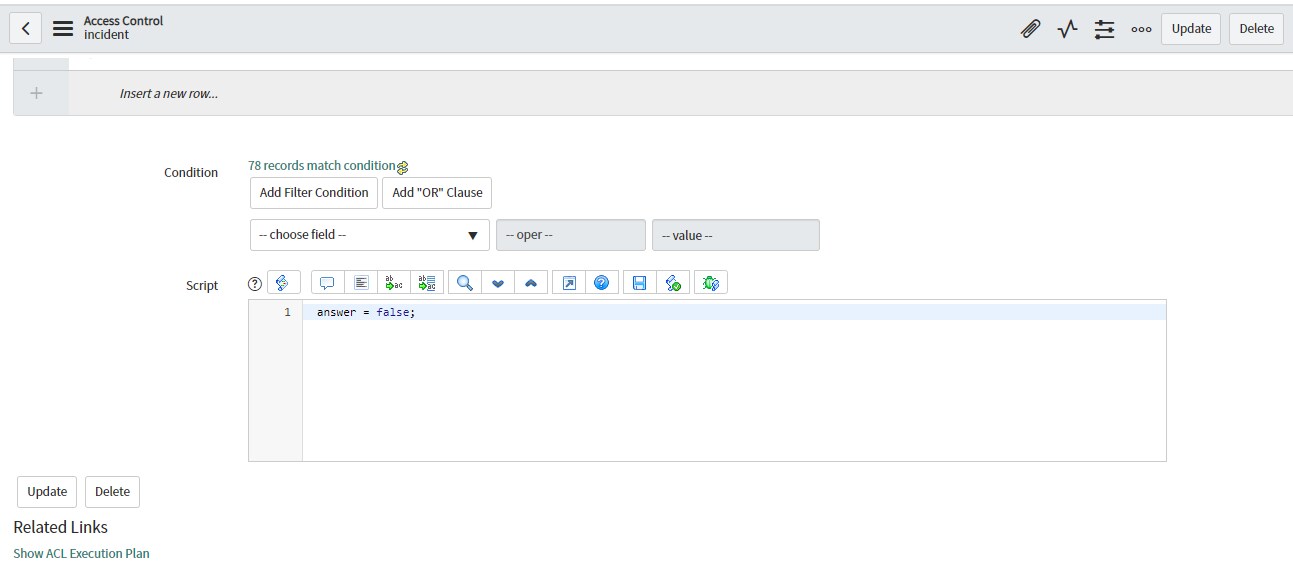Viewport: 1293px width, 581px height.
Task: Expand the choose field dropdown
Action: (369, 235)
